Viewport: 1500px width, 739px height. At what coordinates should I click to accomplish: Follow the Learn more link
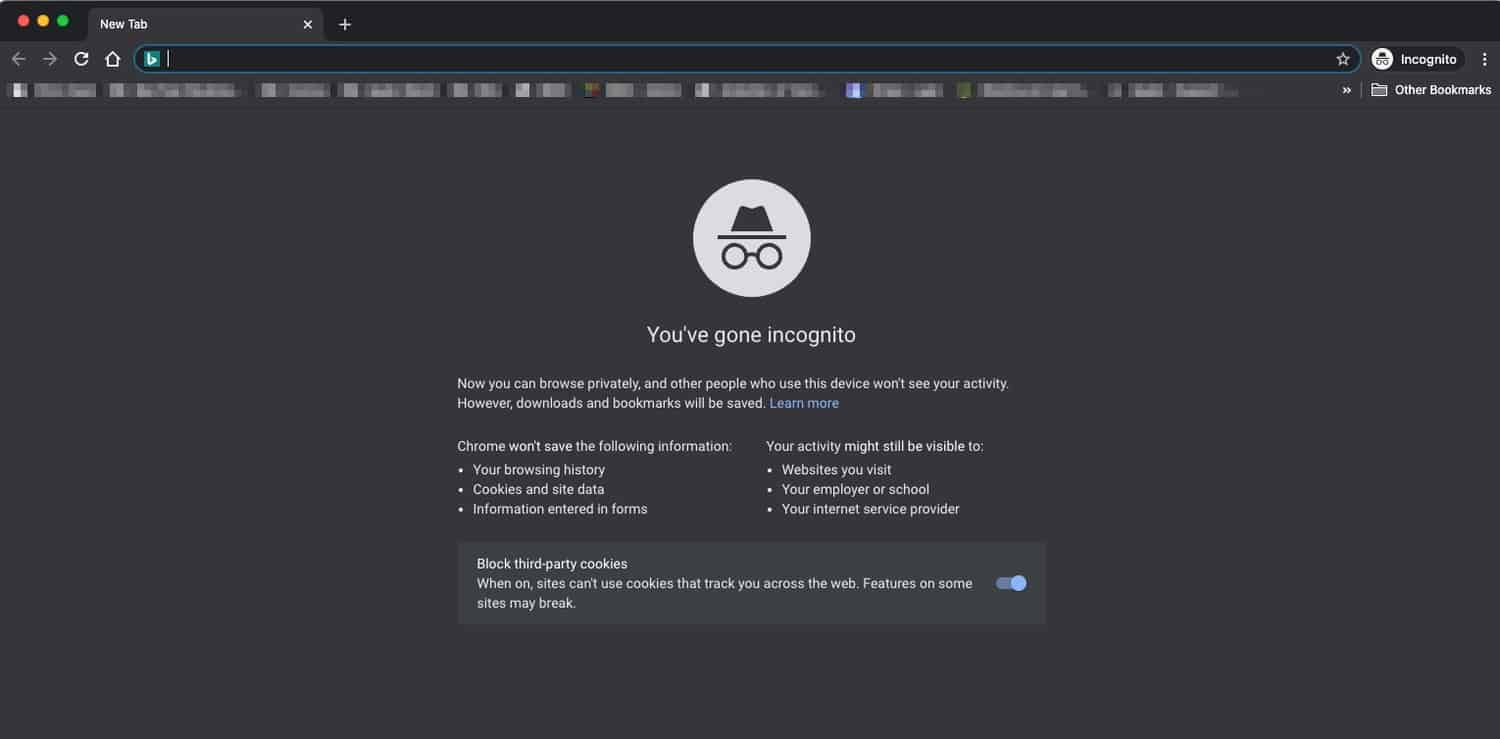(x=804, y=403)
